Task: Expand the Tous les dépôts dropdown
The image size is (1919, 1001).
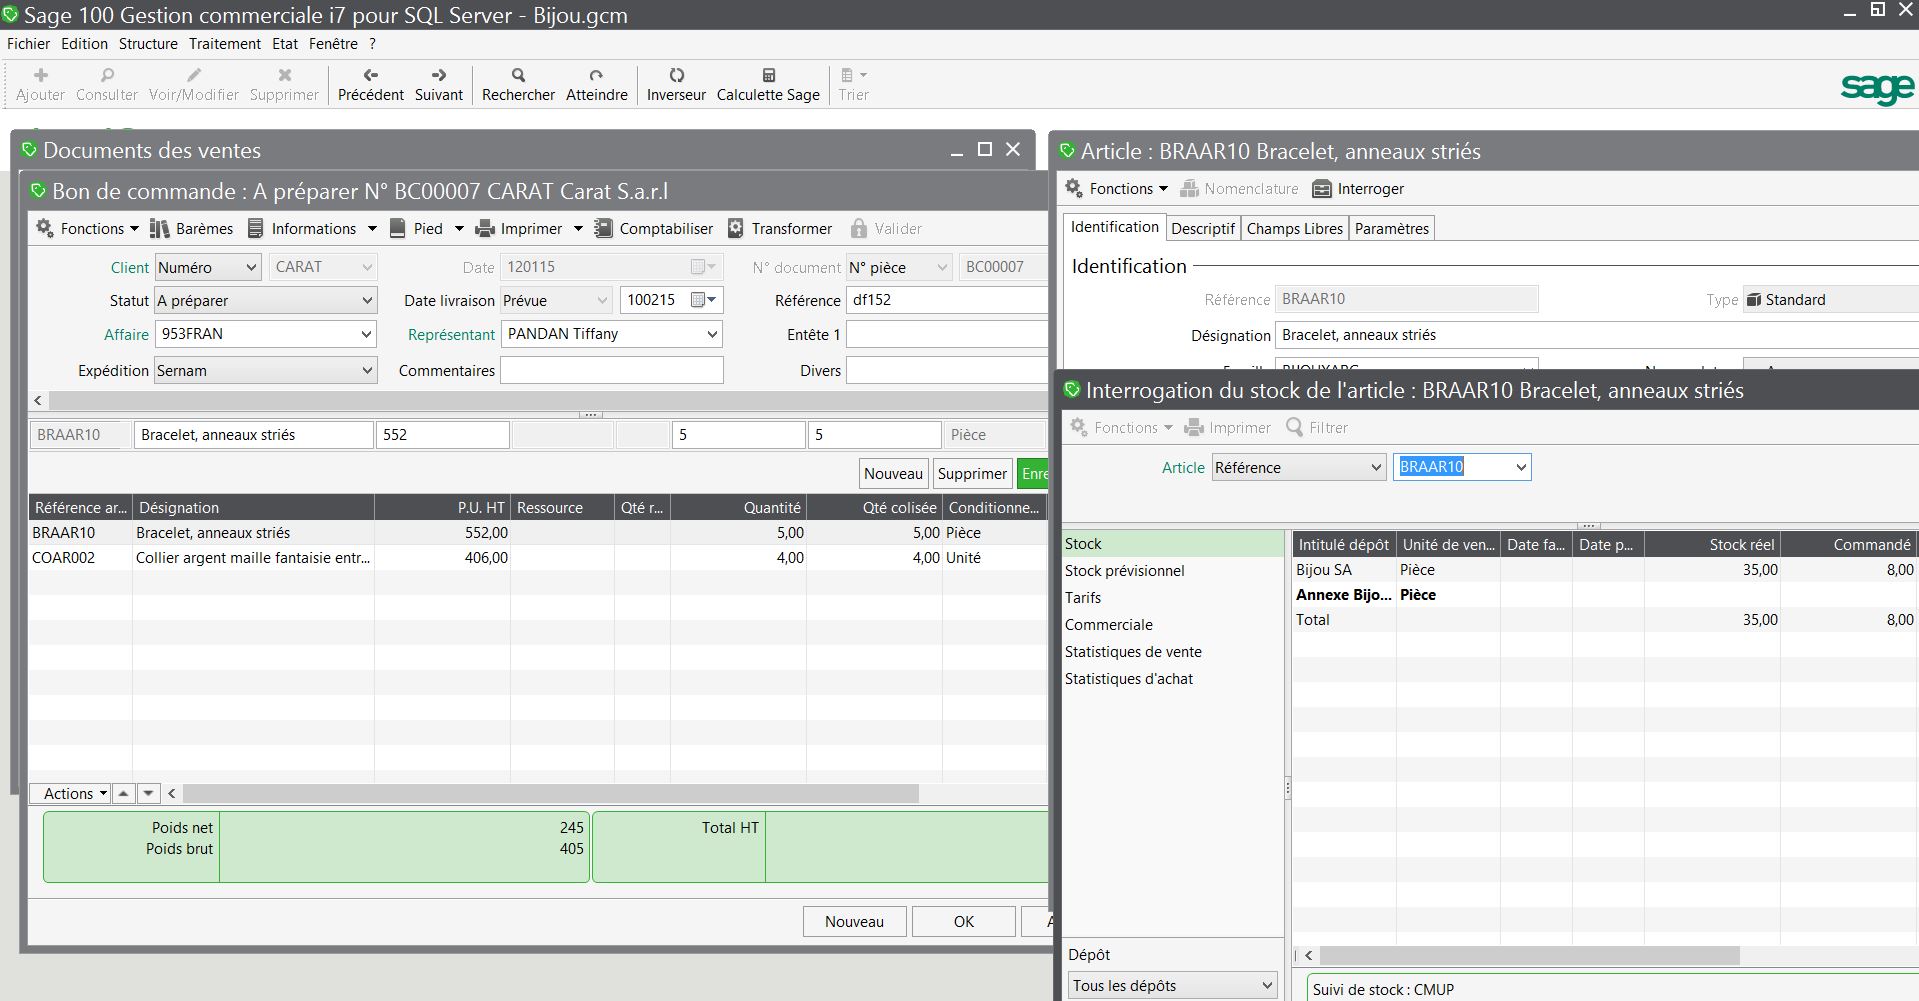Action: coord(1173,985)
